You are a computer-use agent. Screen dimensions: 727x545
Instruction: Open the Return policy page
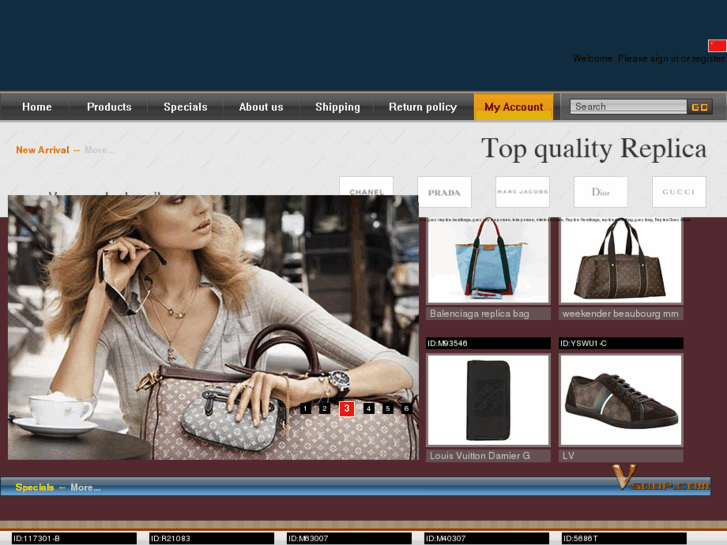pos(423,107)
